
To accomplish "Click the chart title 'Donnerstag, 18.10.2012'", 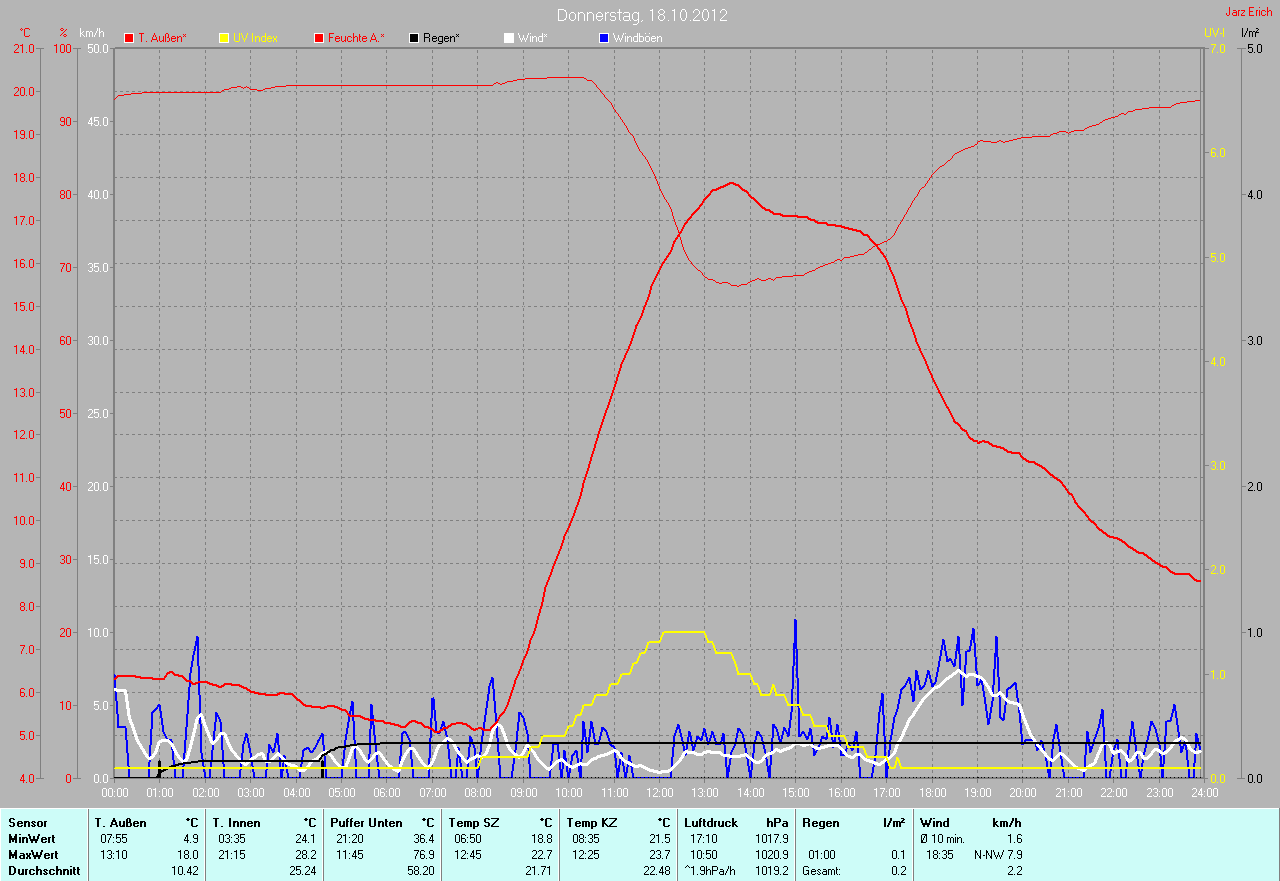I will coord(642,15).
